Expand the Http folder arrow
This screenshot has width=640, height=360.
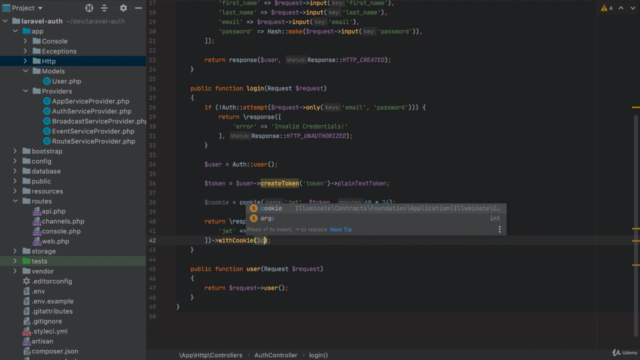point(25,61)
